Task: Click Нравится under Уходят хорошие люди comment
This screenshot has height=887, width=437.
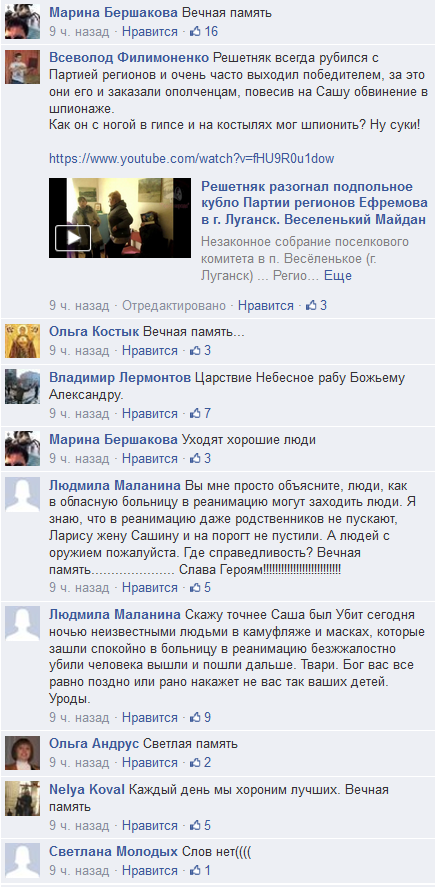Action: tap(150, 458)
